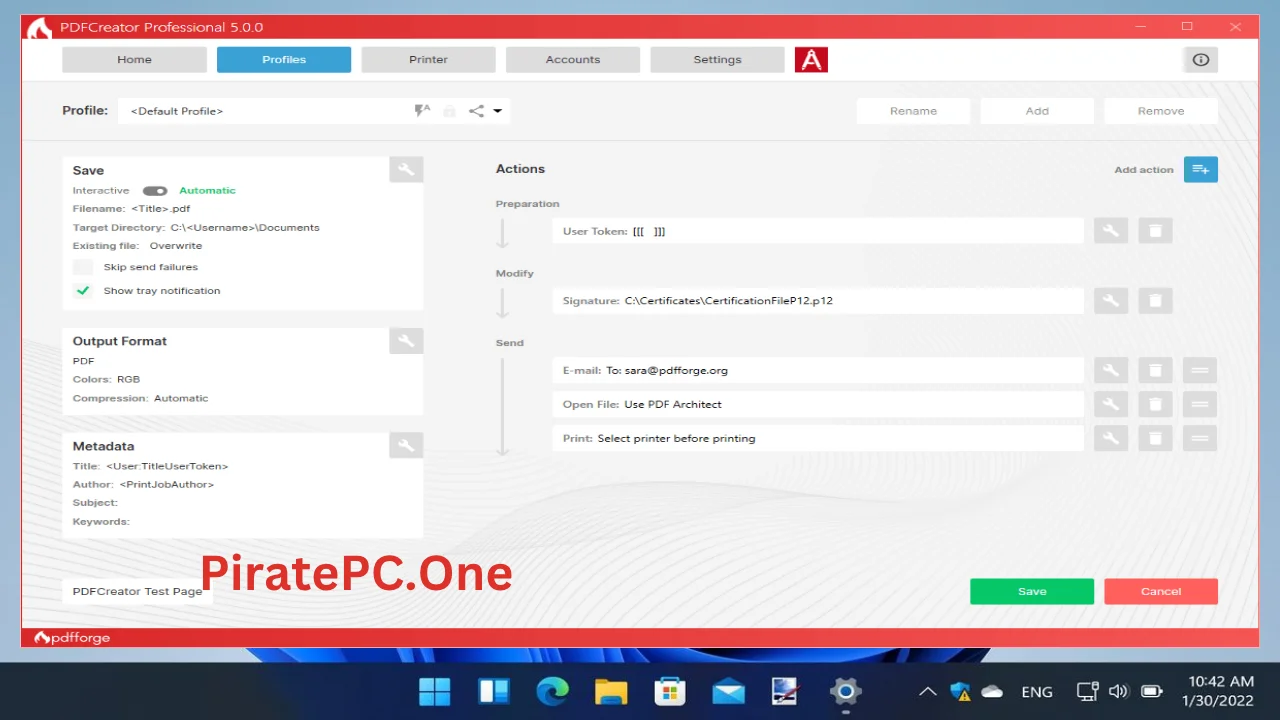Viewport: 1280px width, 720px height.
Task: Open the Default Profile selector
Action: (314, 111)
